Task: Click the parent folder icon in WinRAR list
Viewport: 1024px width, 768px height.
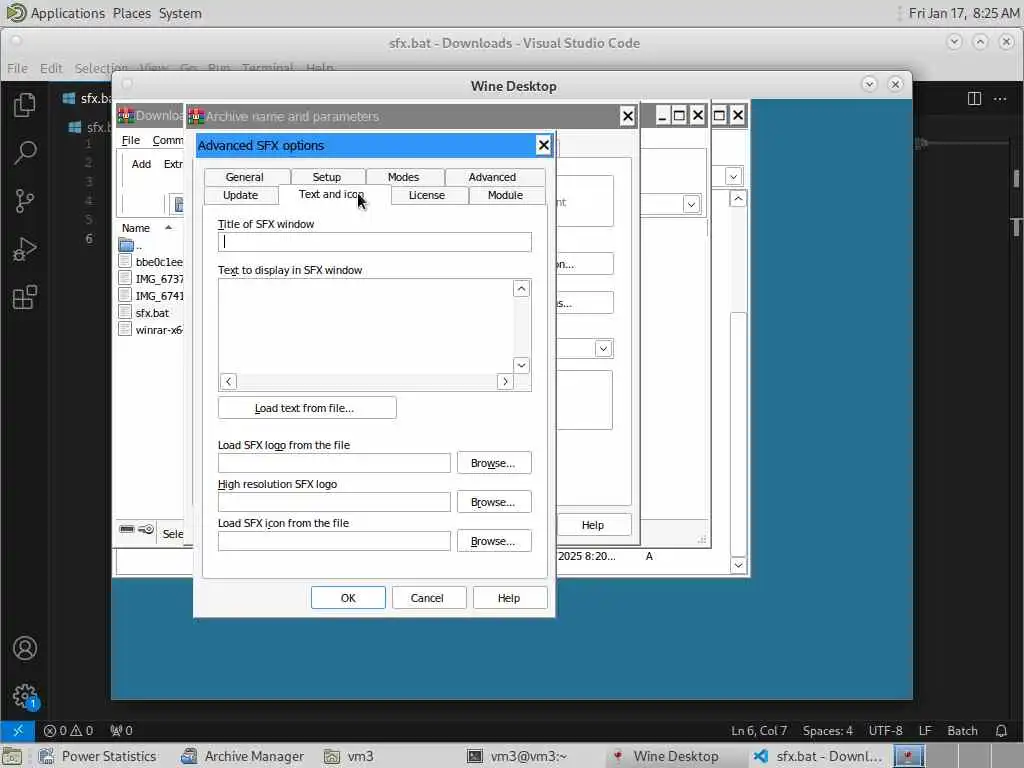Action: point(127,245)
